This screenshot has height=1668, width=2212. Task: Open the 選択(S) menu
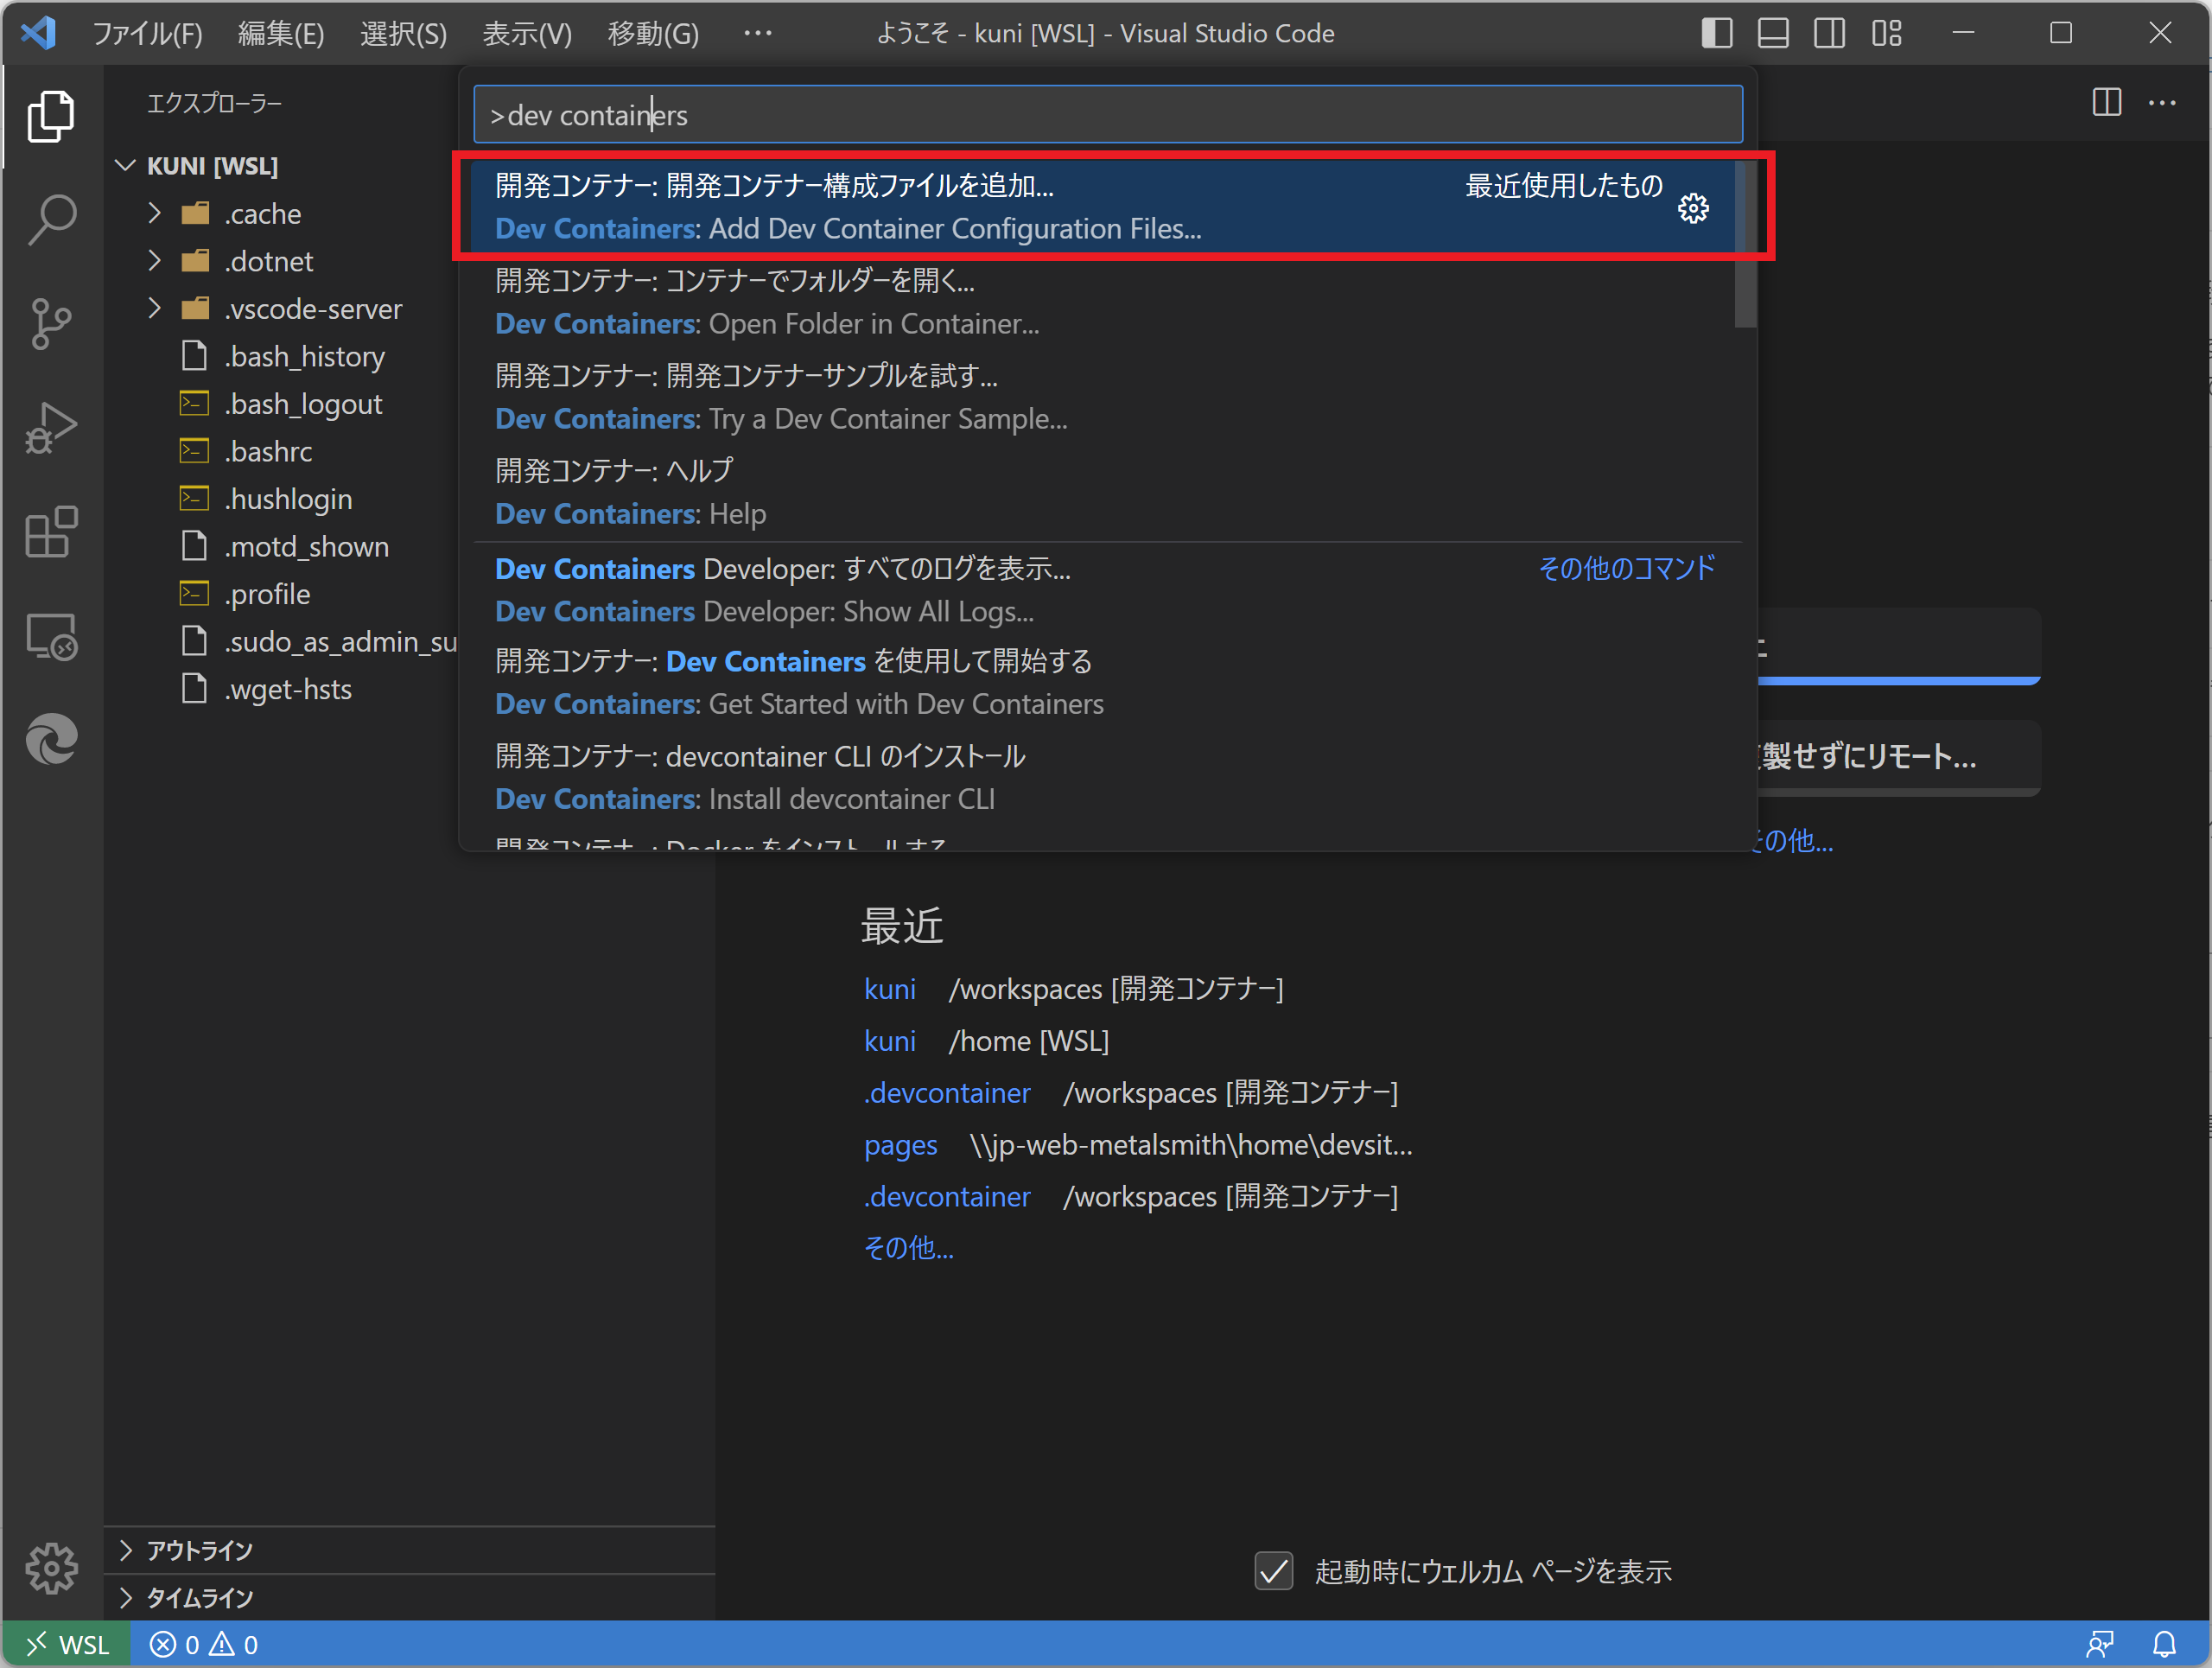tap(403, 33)
